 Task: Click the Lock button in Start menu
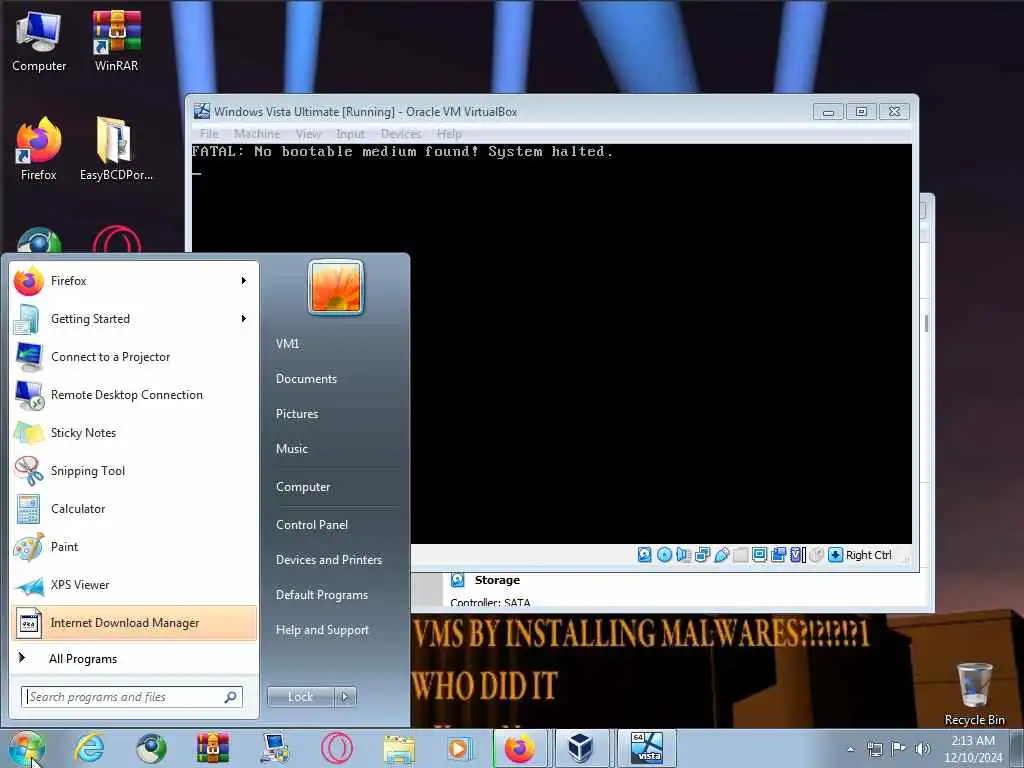click(x=300, y=697)
